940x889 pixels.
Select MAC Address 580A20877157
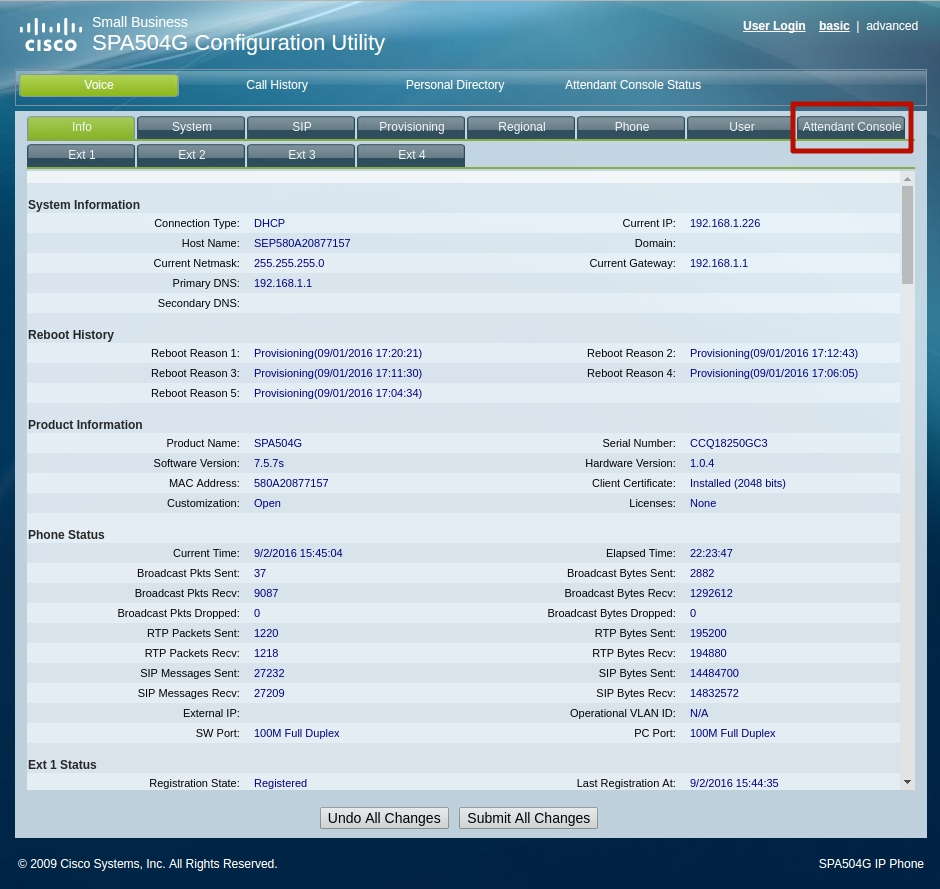click(x=291, y=484)
